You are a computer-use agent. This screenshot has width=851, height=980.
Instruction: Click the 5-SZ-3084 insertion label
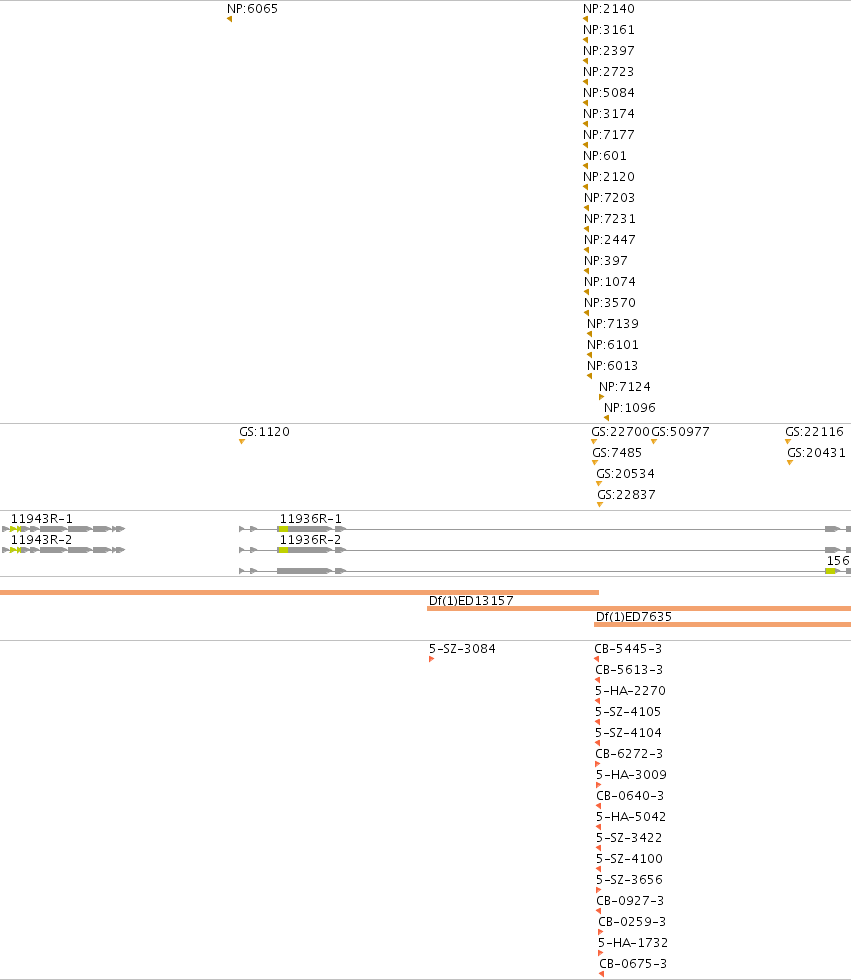(462, 649)
